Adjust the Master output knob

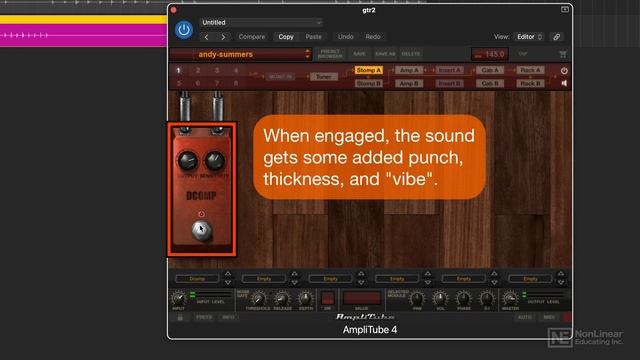[510, 299]
